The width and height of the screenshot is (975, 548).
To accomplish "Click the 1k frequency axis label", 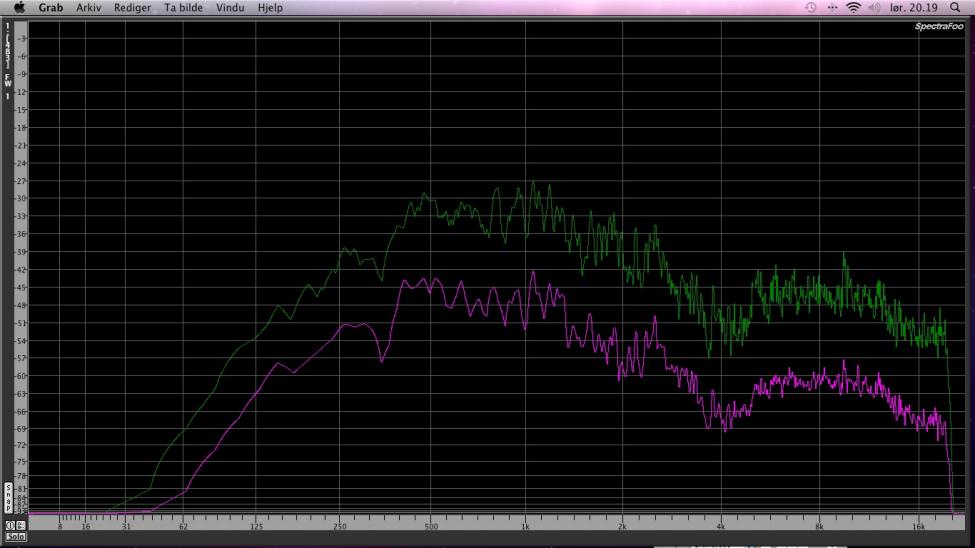I will coord(525,527).
